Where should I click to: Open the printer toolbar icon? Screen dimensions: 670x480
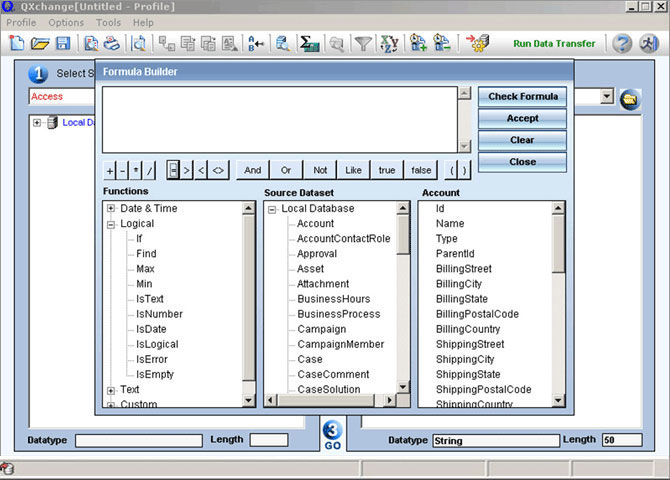112,43
